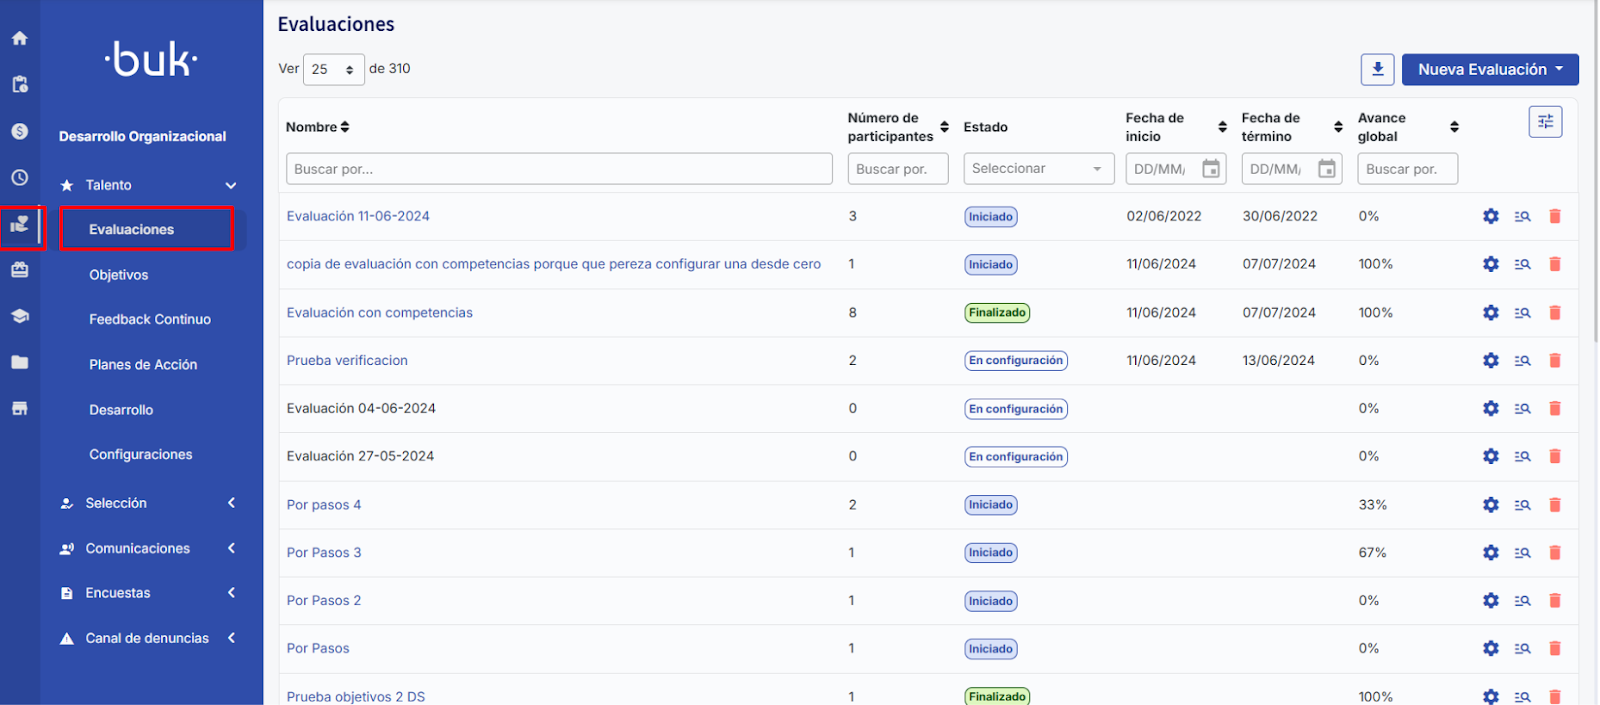Open the dollar sign sidebar icon
This screenshot has width=1600, height=705.
coord(19,131)
